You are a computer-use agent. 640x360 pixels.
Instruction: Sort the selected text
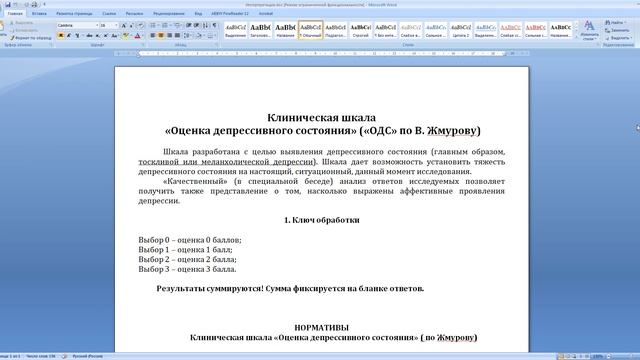205,25
